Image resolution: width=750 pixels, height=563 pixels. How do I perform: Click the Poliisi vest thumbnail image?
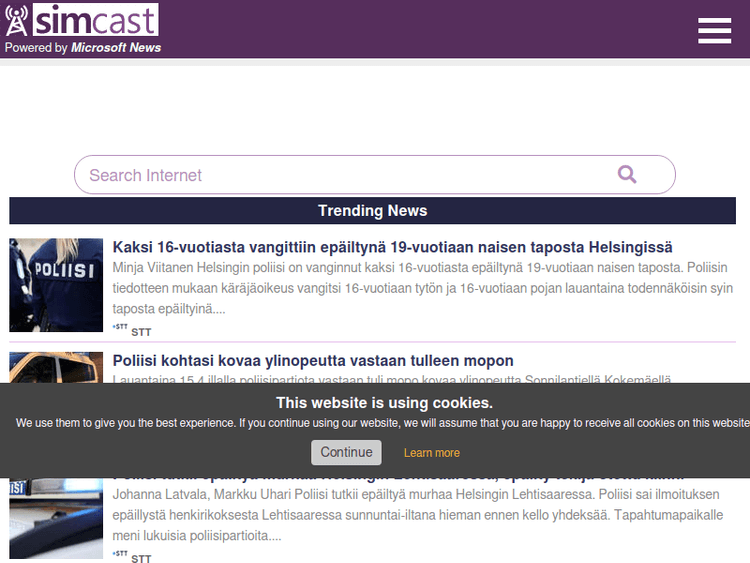56,285
